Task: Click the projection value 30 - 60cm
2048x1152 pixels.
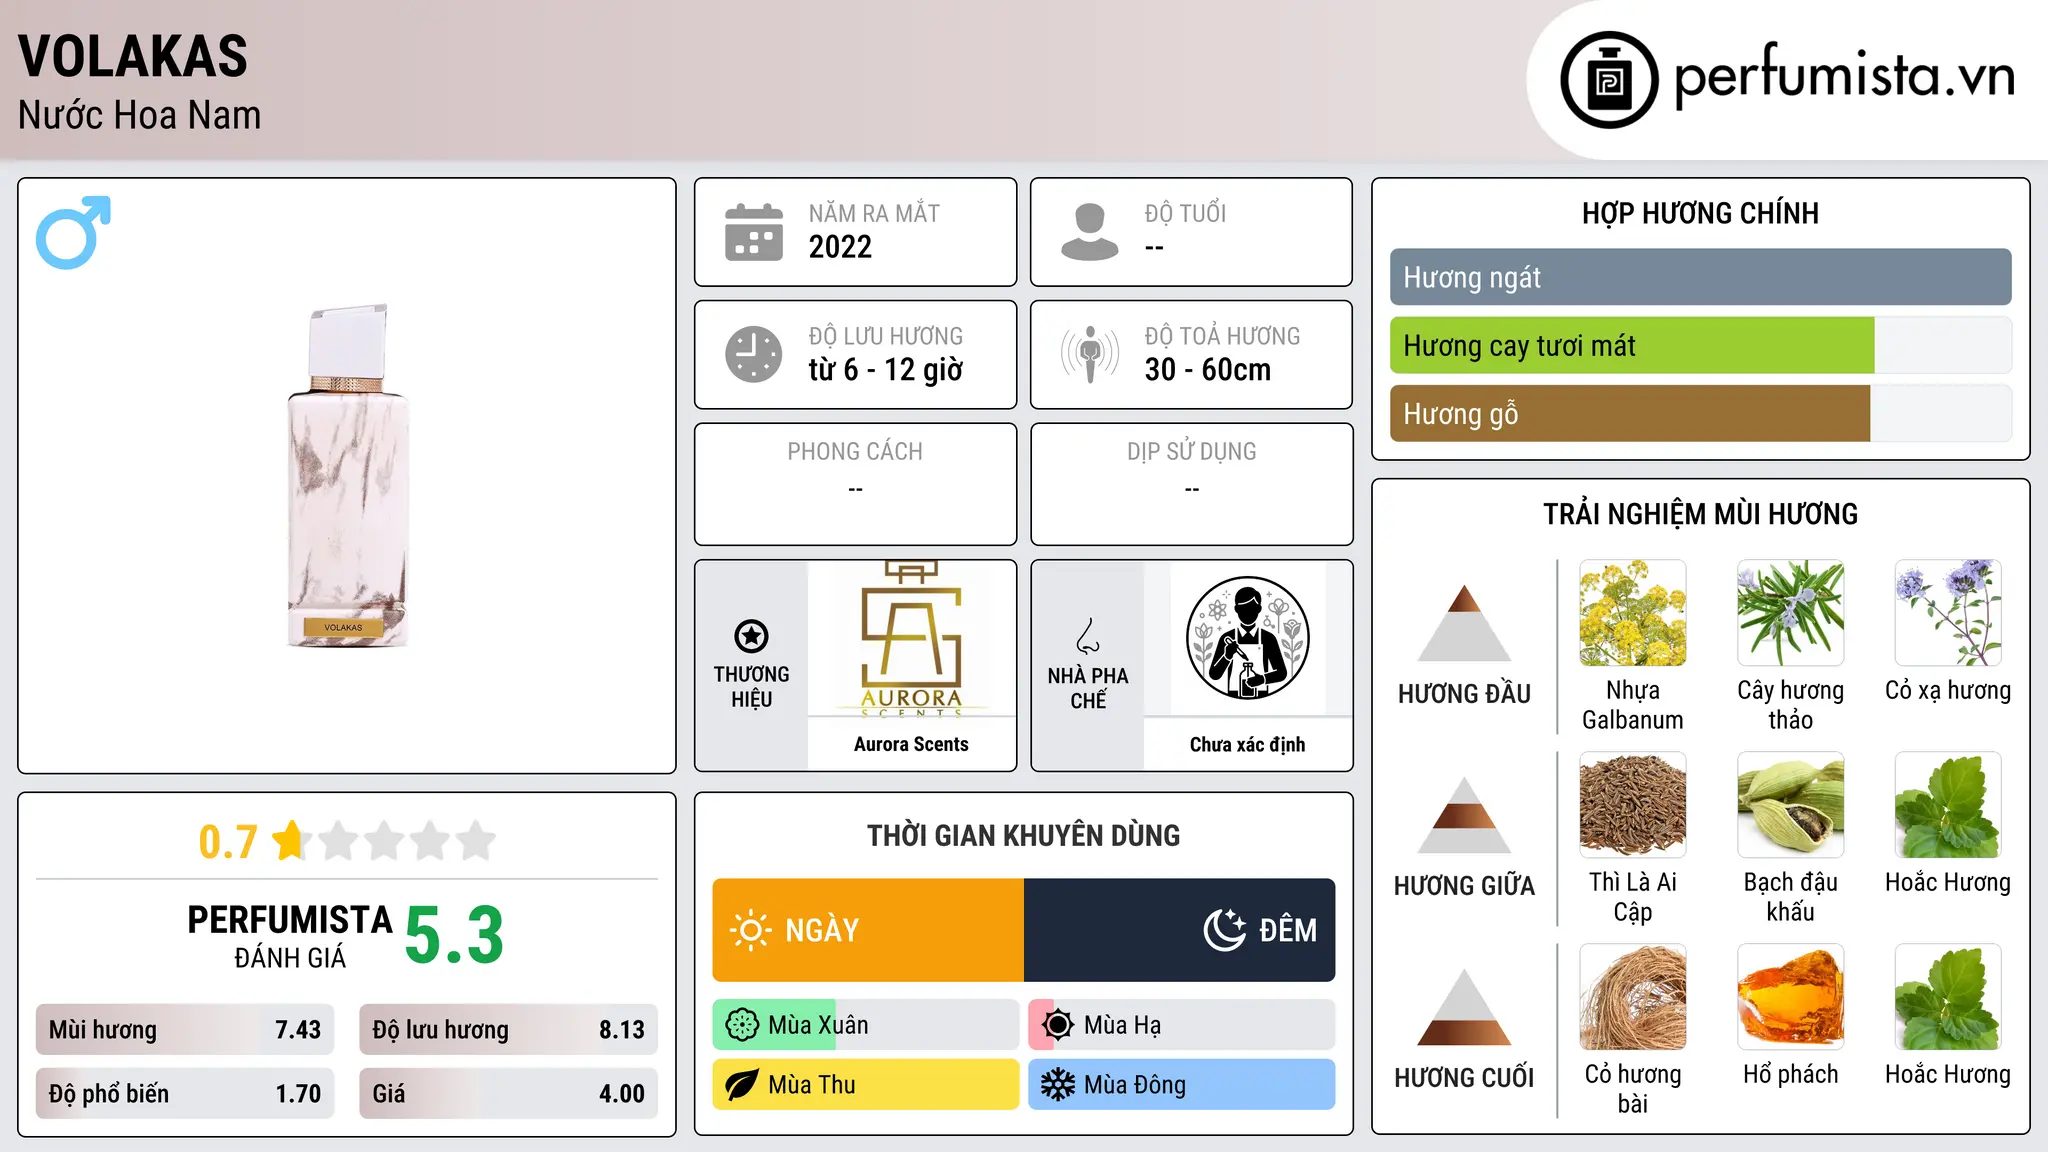Action: (x=1208, y=370)
